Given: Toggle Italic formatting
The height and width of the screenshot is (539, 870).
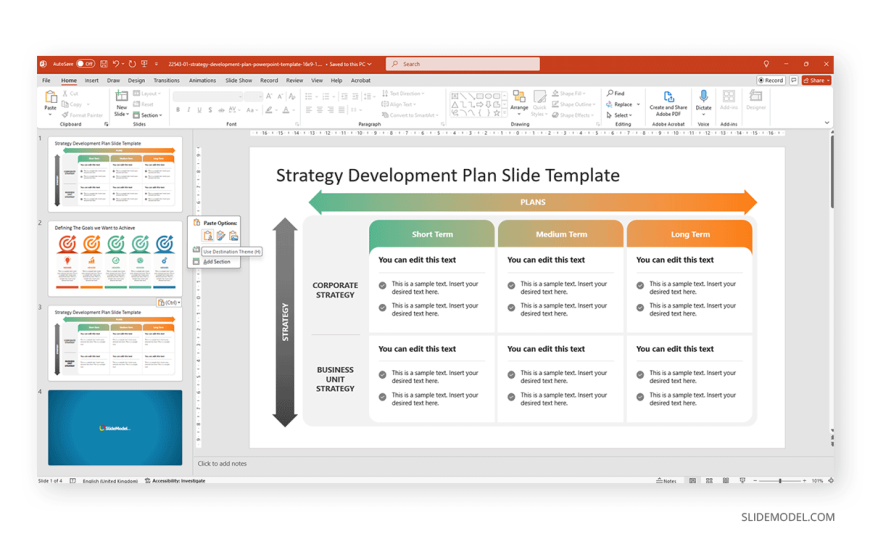Looking at the screenshot, I should click(x=189, y=110).
